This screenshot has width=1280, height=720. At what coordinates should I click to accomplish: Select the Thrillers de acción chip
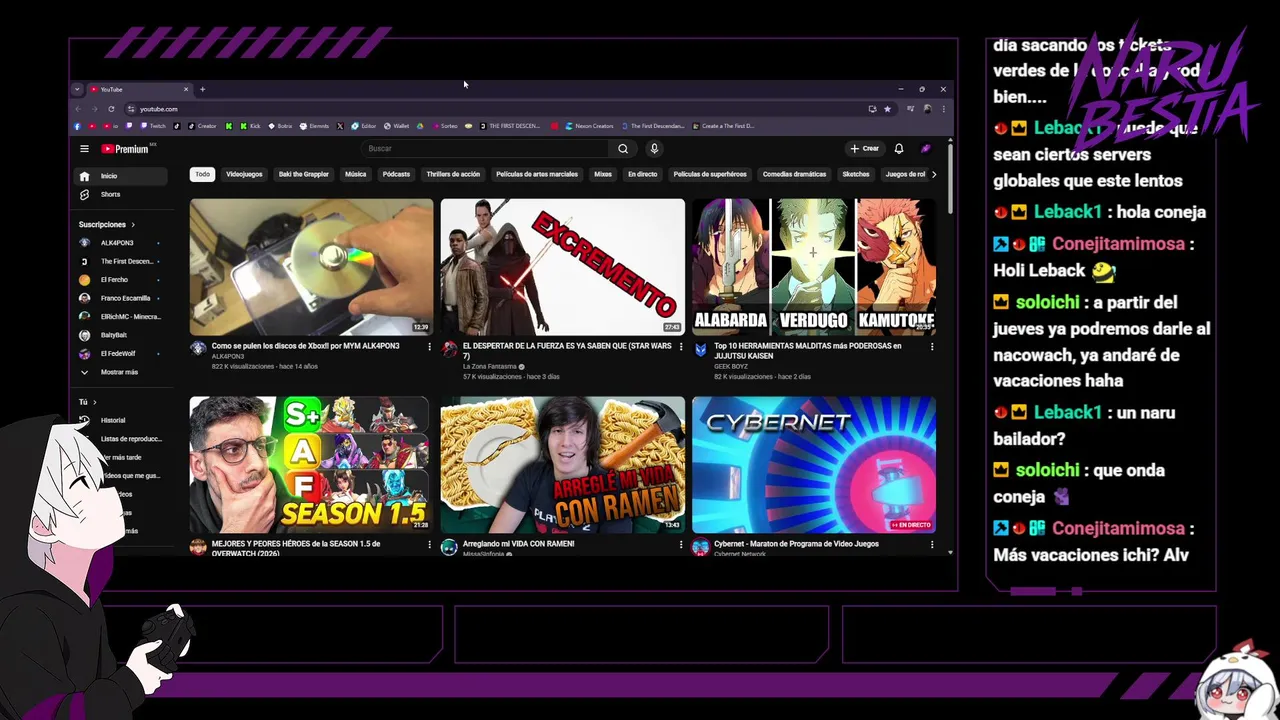coord(453,174)
